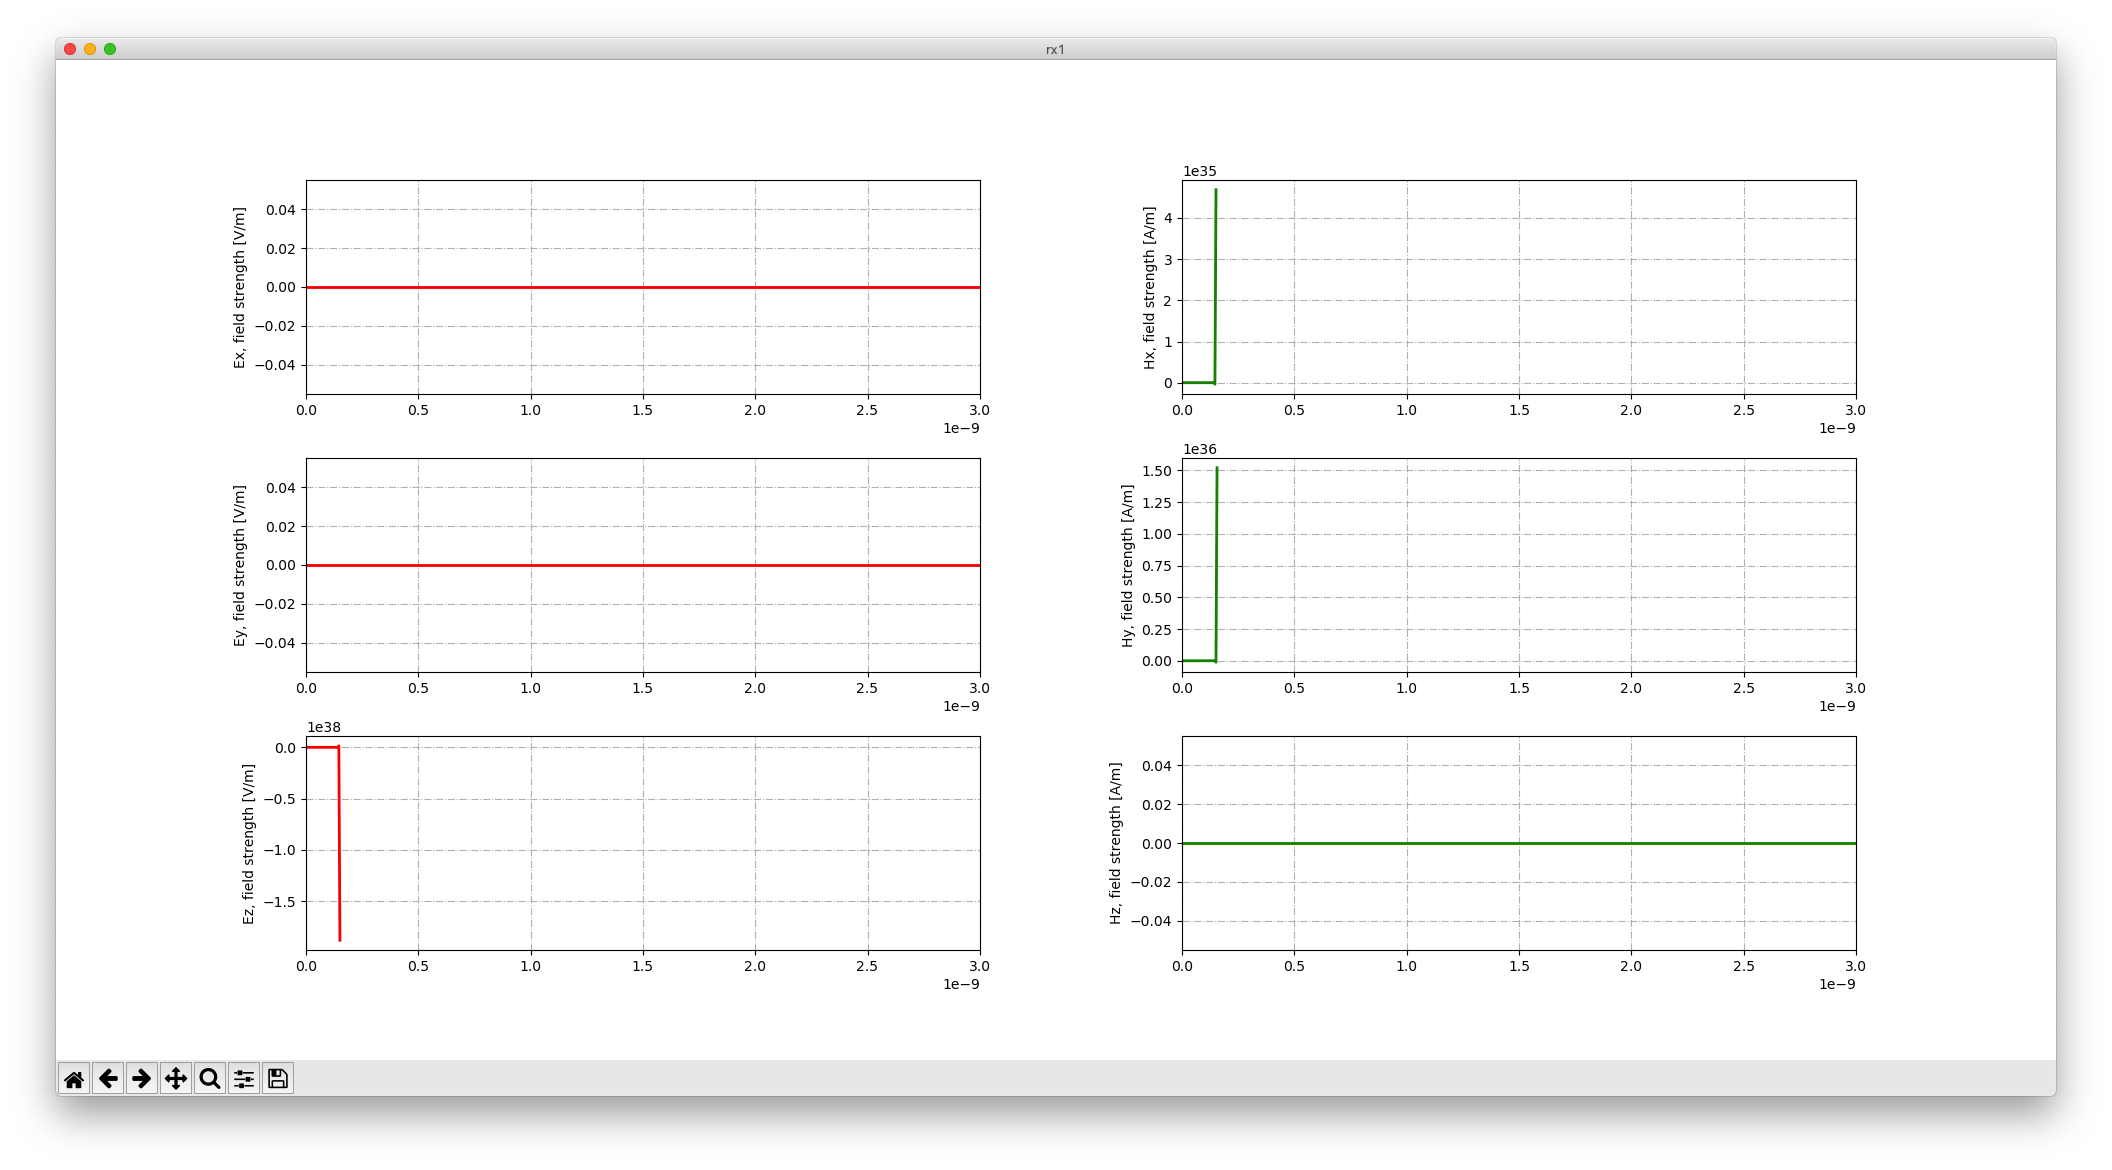Click the rx1 title bar

click(1054, 47)
